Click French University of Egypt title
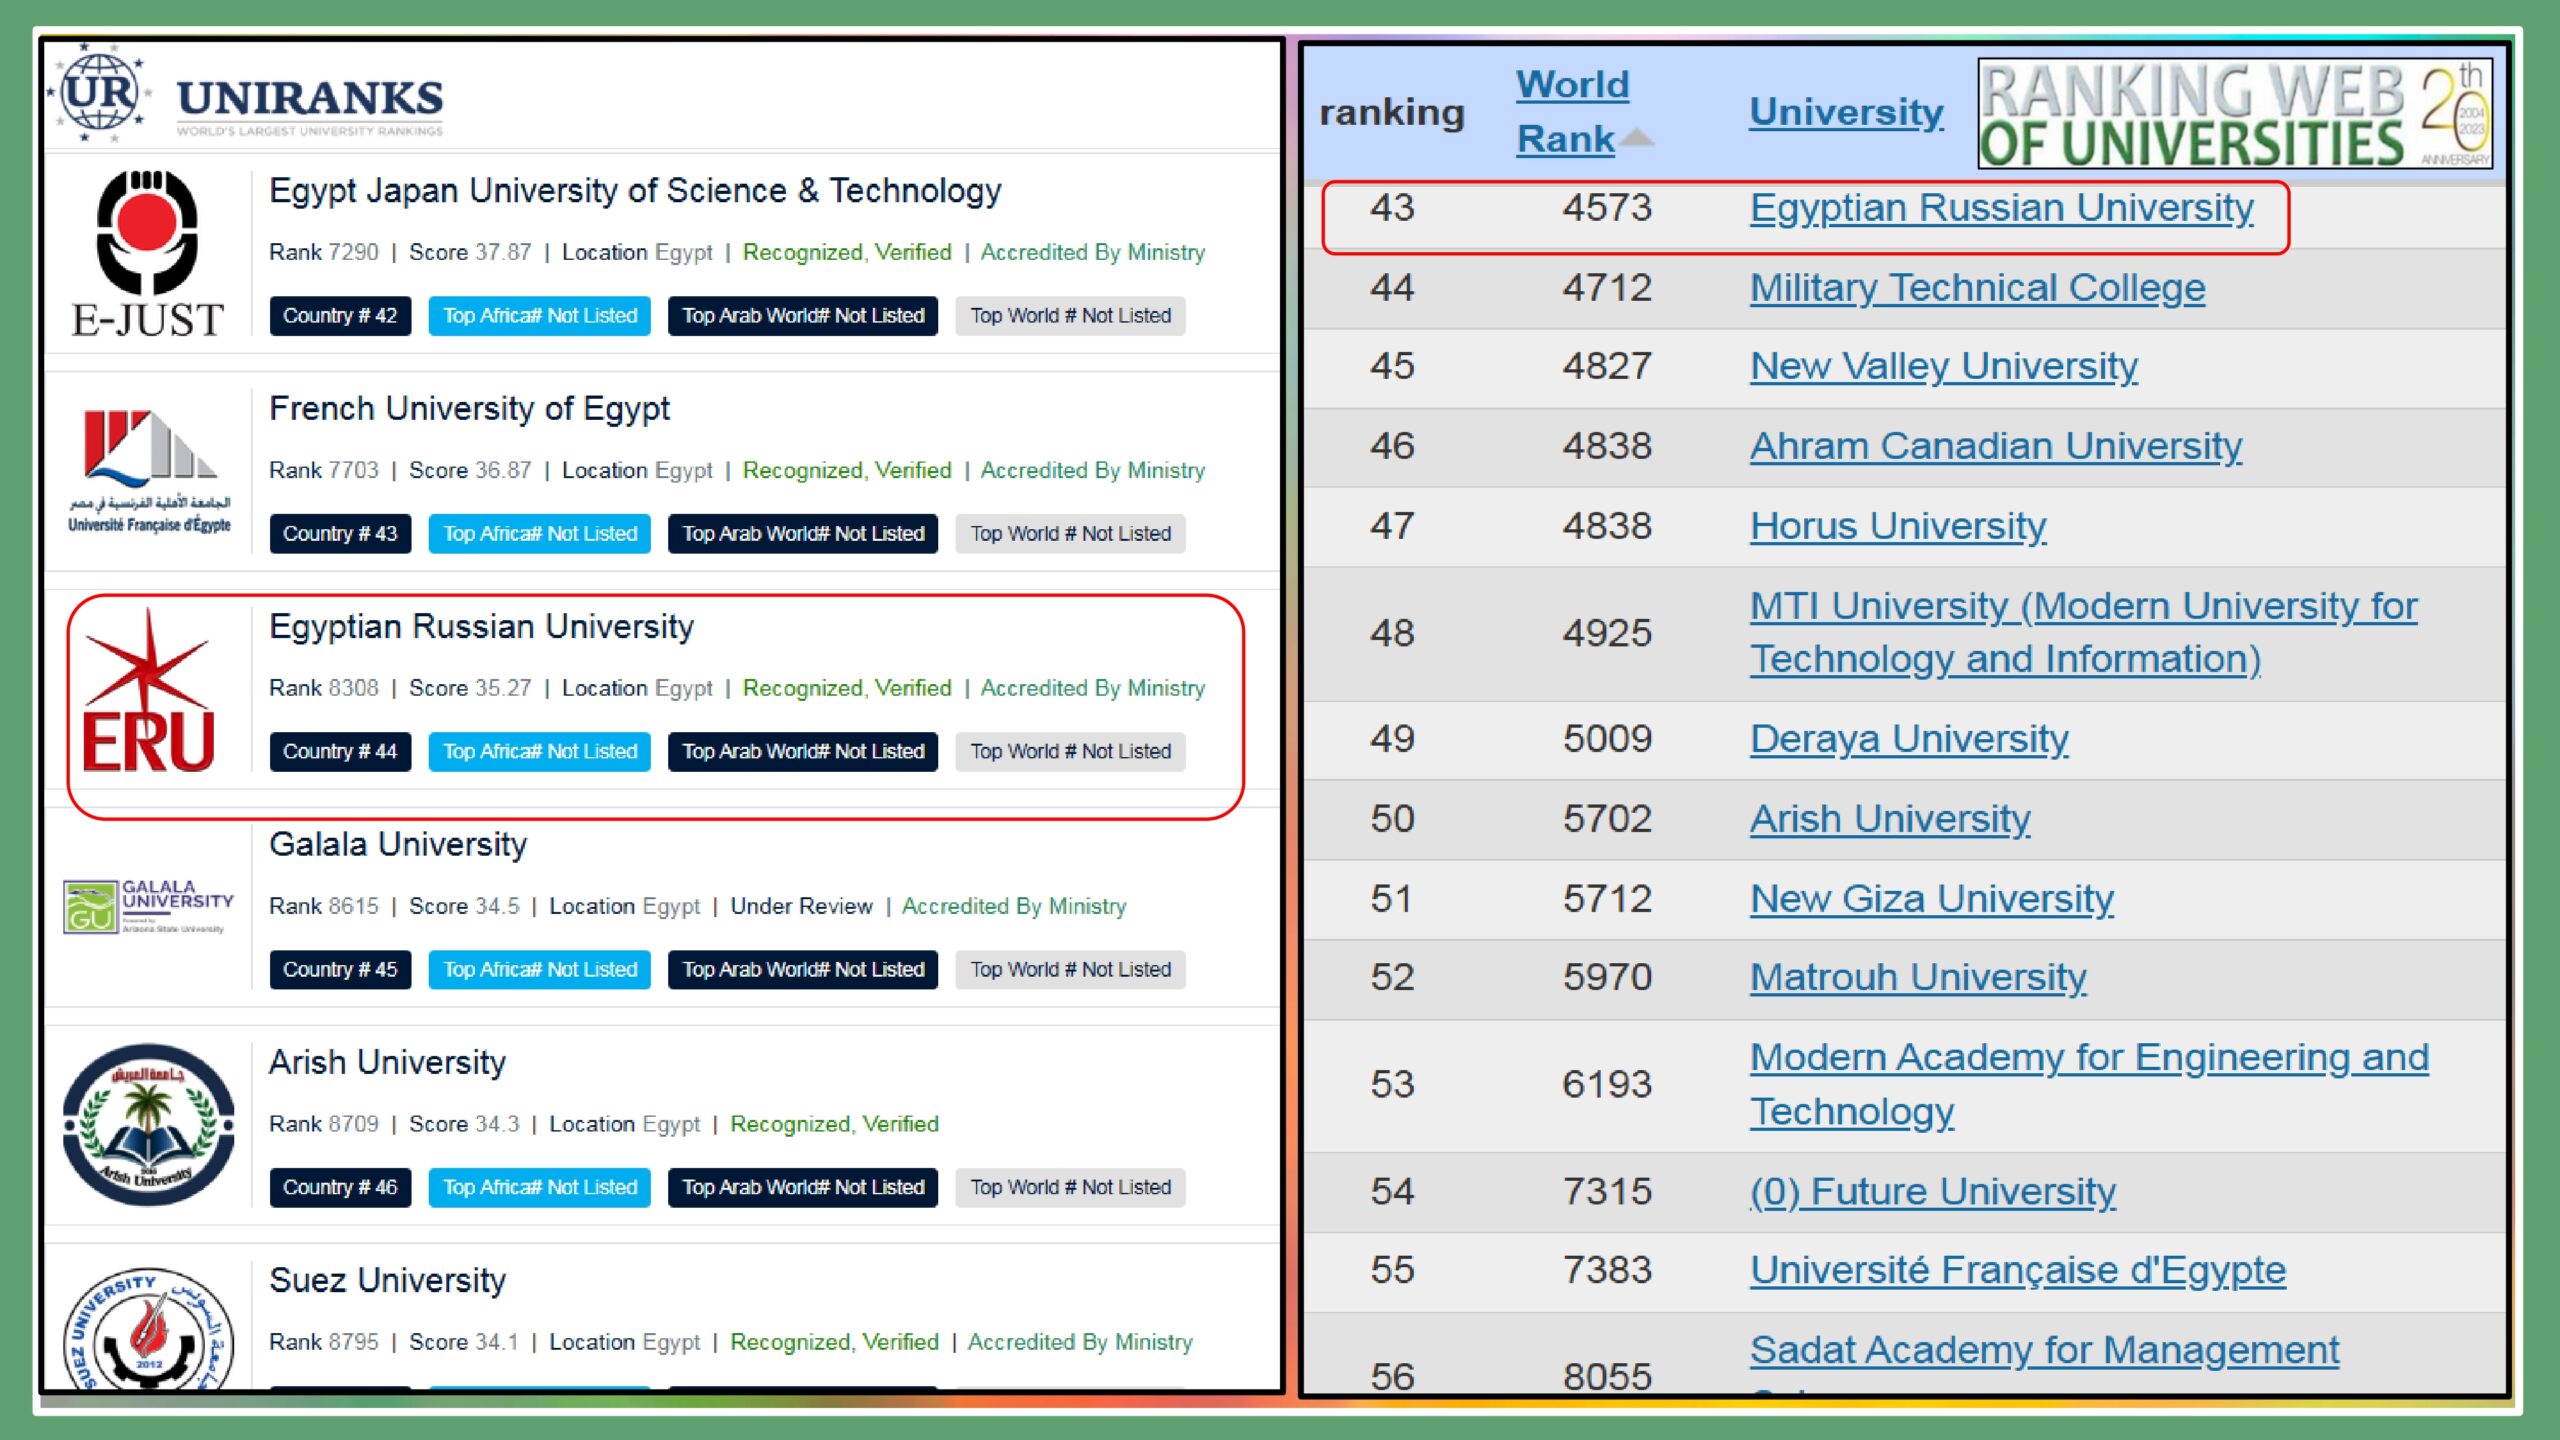The width and height of the screenshot is (2560, 1440). click(469, 408)
